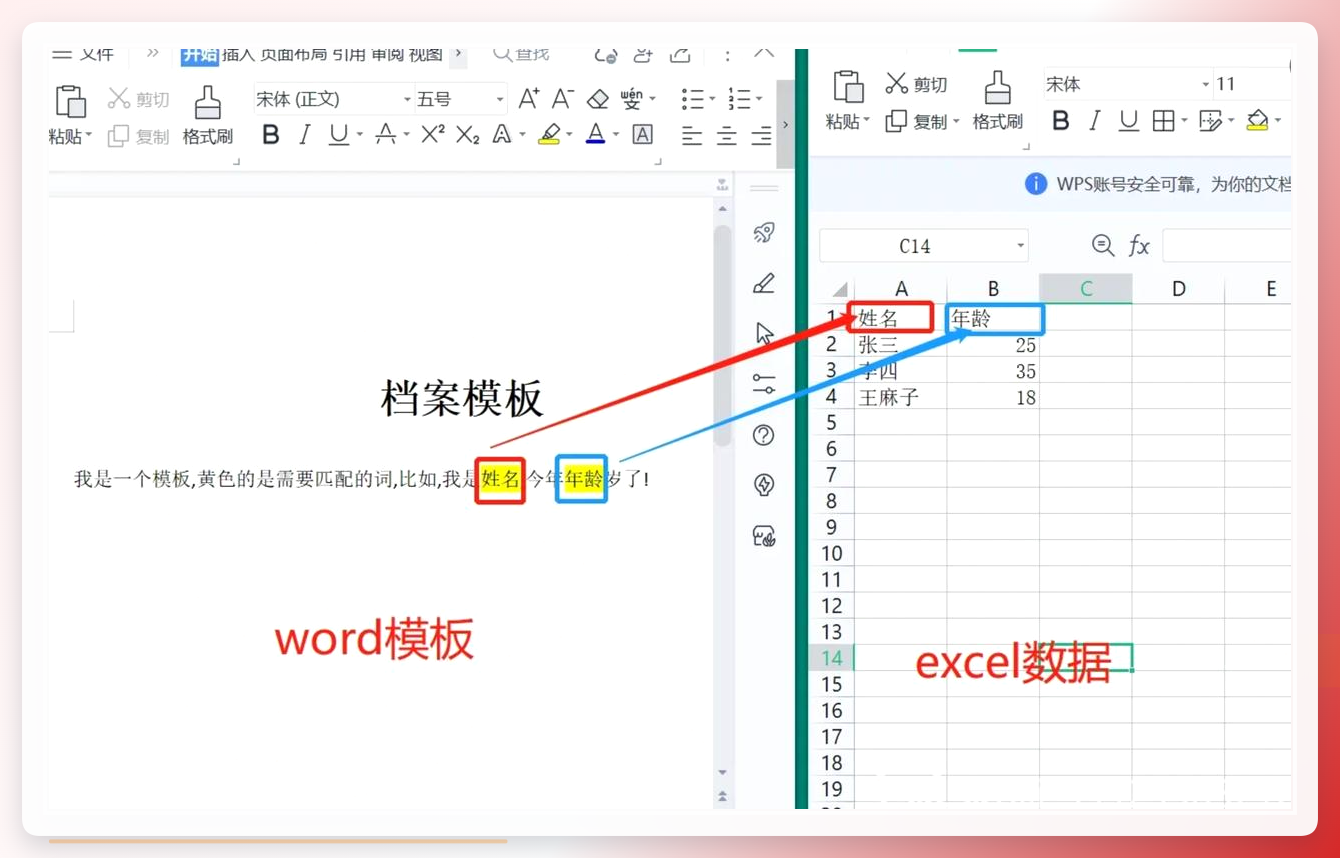
Task: Open the Excel borders dropdown arrow
Action: tap(1184, 122)
